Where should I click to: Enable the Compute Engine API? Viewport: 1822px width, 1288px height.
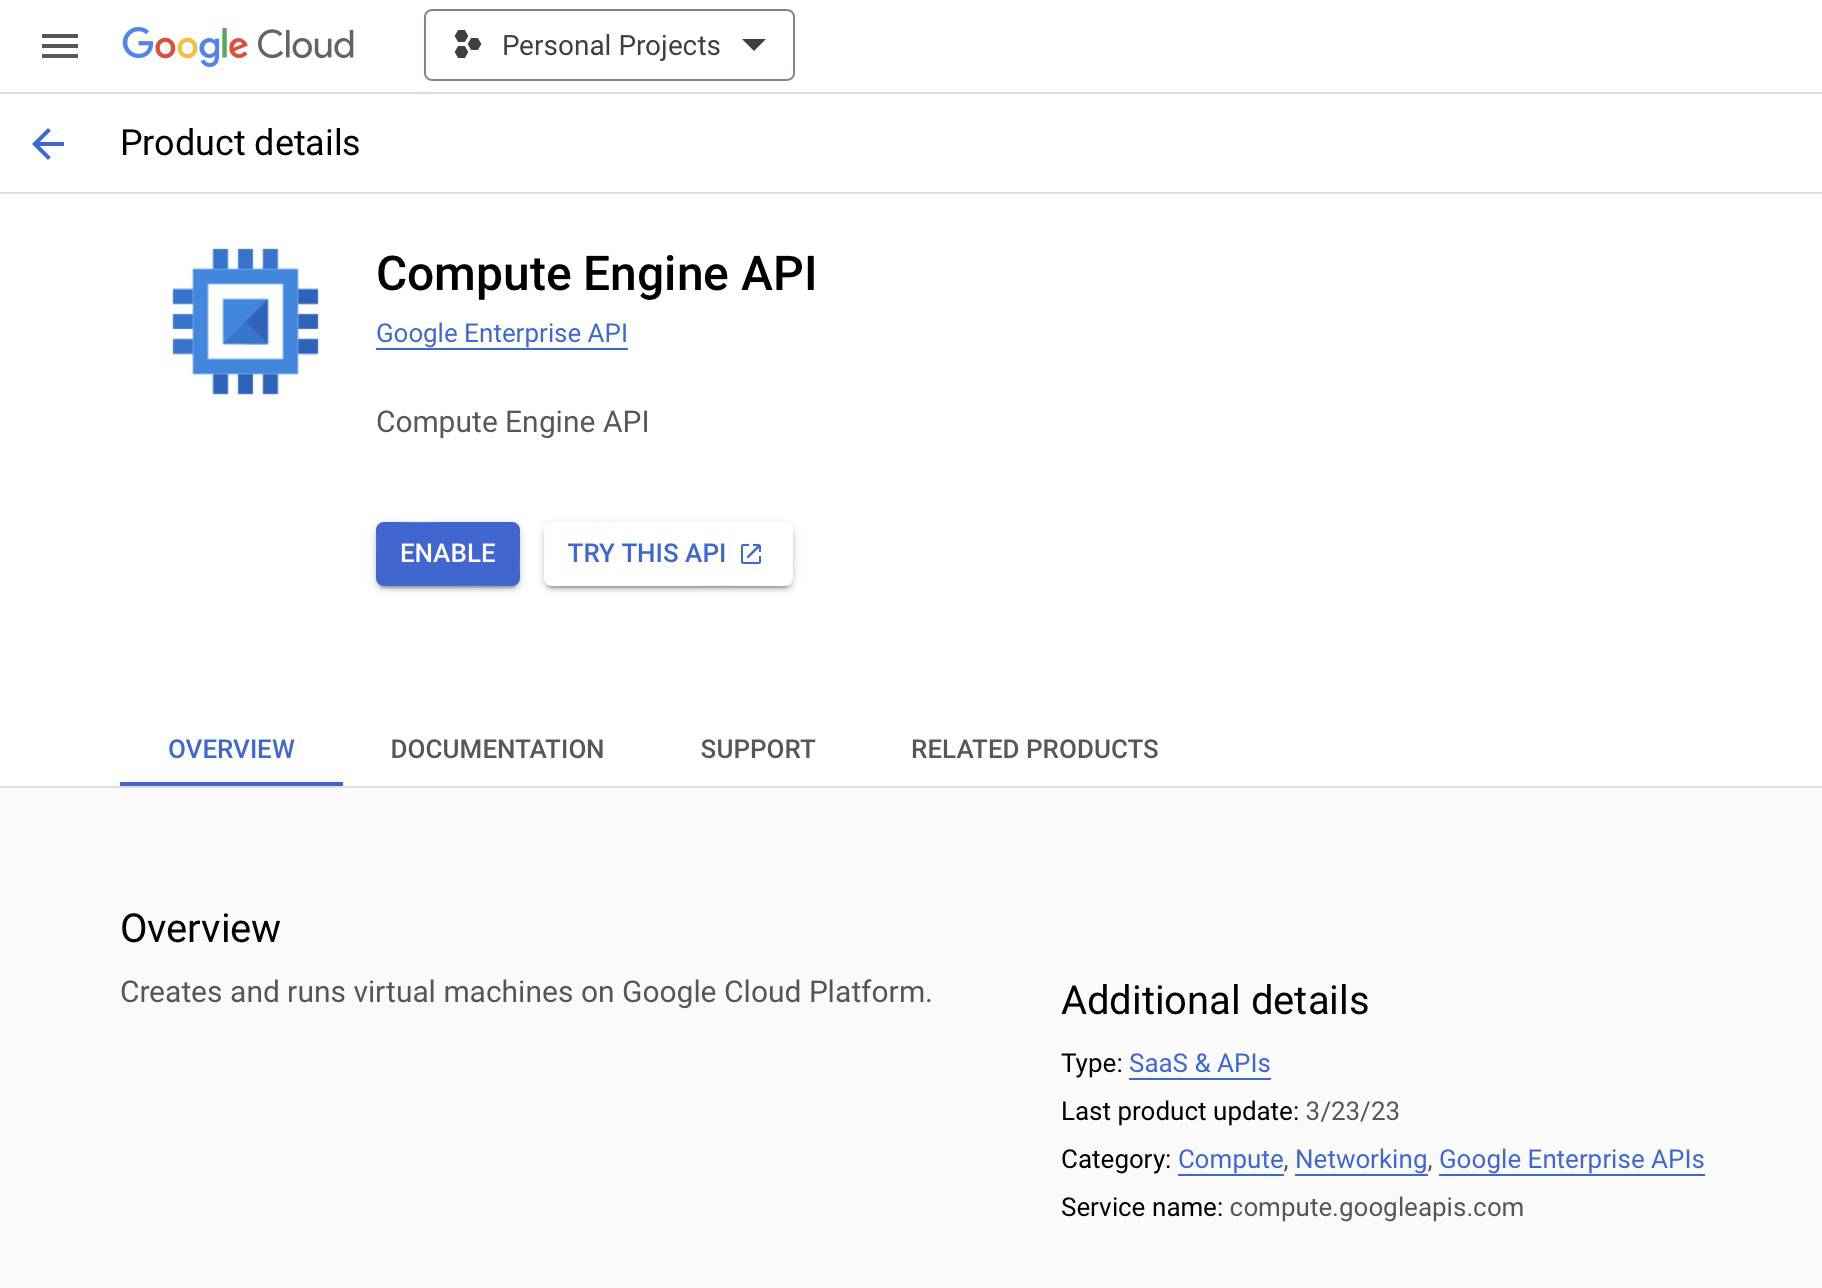point(447,553)
